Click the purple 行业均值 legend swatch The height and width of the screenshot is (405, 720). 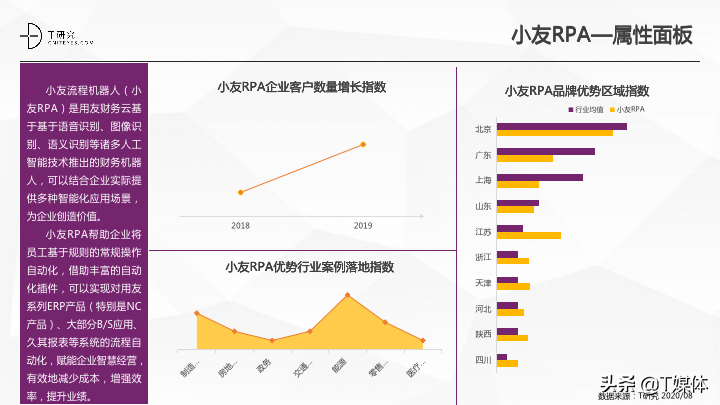click(x=571, y=109)
